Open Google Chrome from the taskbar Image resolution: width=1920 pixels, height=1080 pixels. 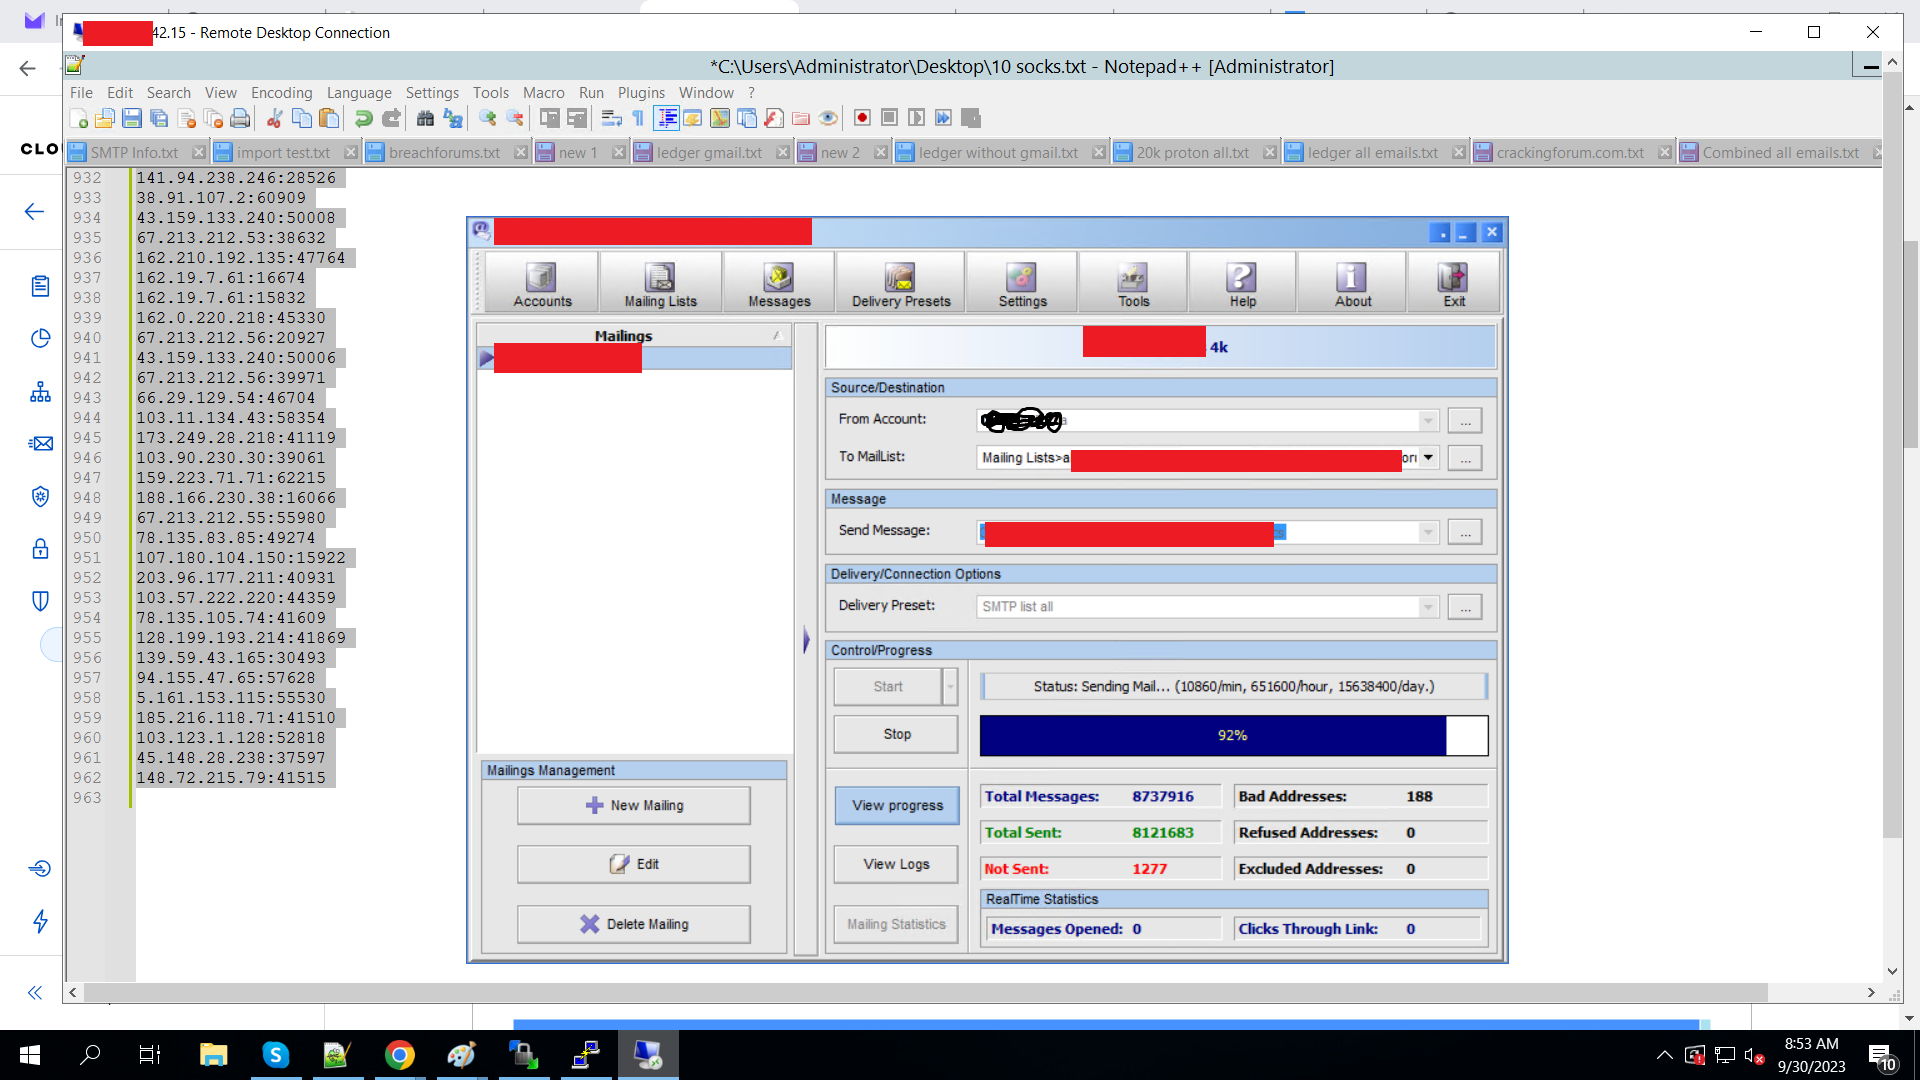click(399, 1055)
